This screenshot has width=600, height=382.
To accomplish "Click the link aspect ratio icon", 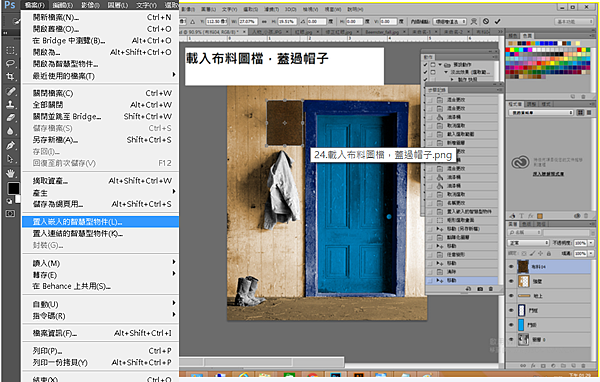I will [x=264, y=22].
